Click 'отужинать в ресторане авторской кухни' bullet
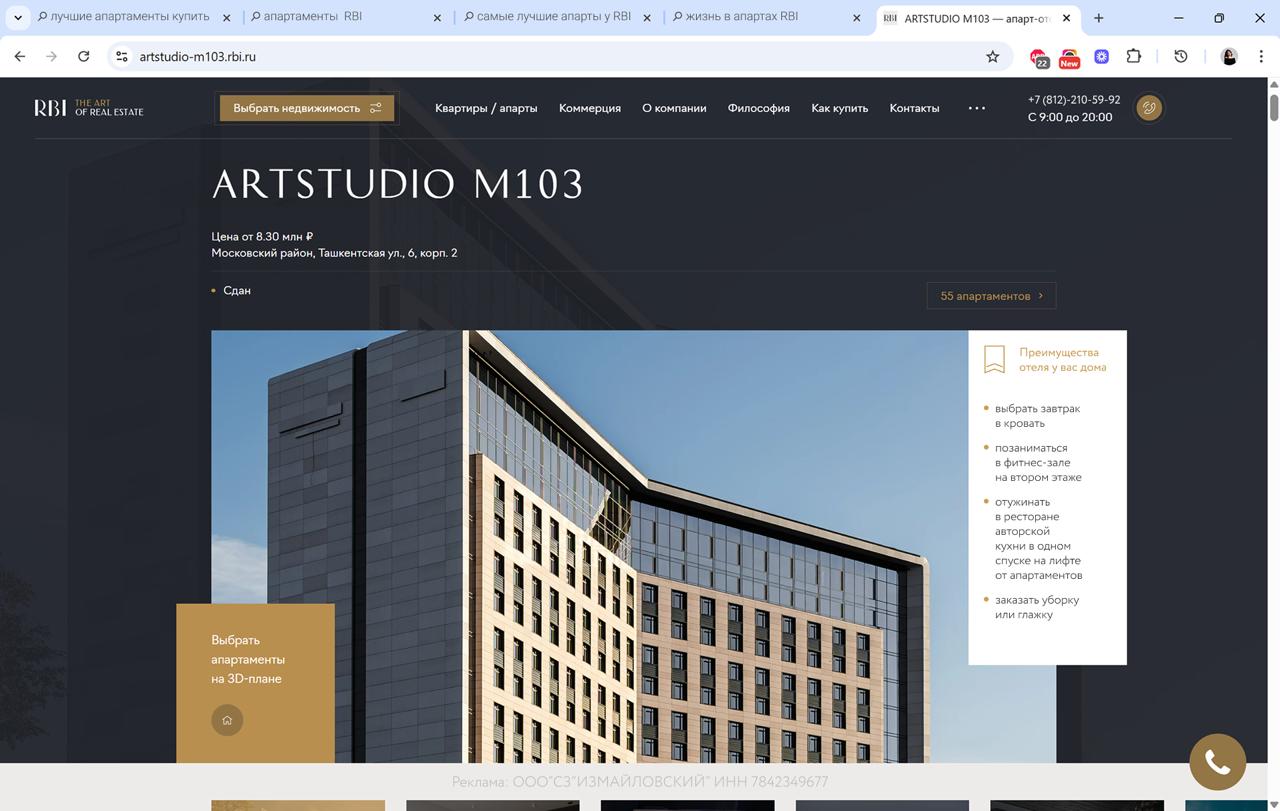The image size is (1280, 811). [1038, 539]
